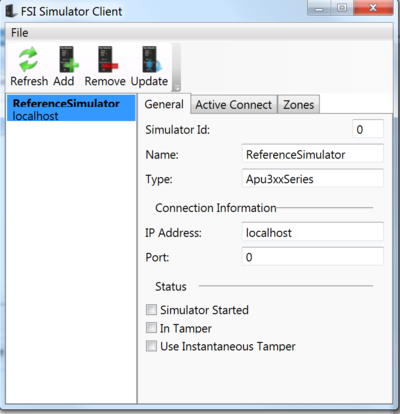Click the Remove simulator icon
The width and height of the screenshot is (400, 414).
click(x=108, y=59)
